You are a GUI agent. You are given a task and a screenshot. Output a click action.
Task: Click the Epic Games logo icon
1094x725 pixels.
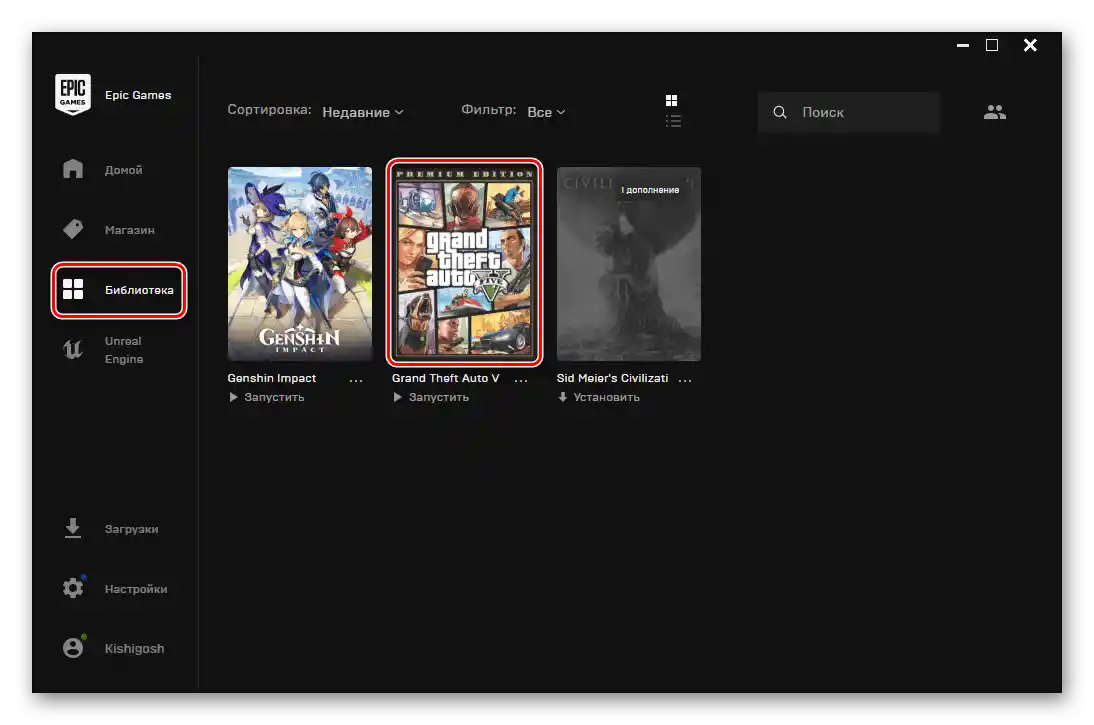click(x=73, y=94)
